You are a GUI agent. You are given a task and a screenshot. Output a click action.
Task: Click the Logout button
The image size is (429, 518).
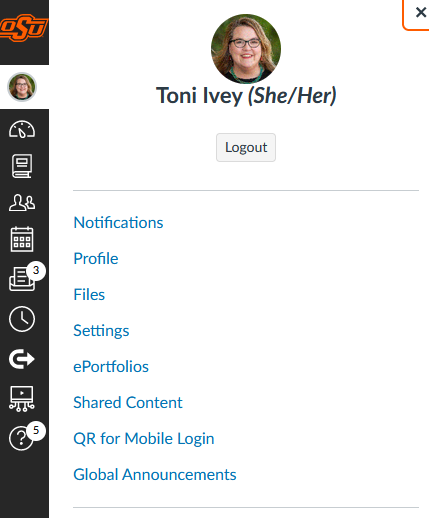tap(246, 147)
